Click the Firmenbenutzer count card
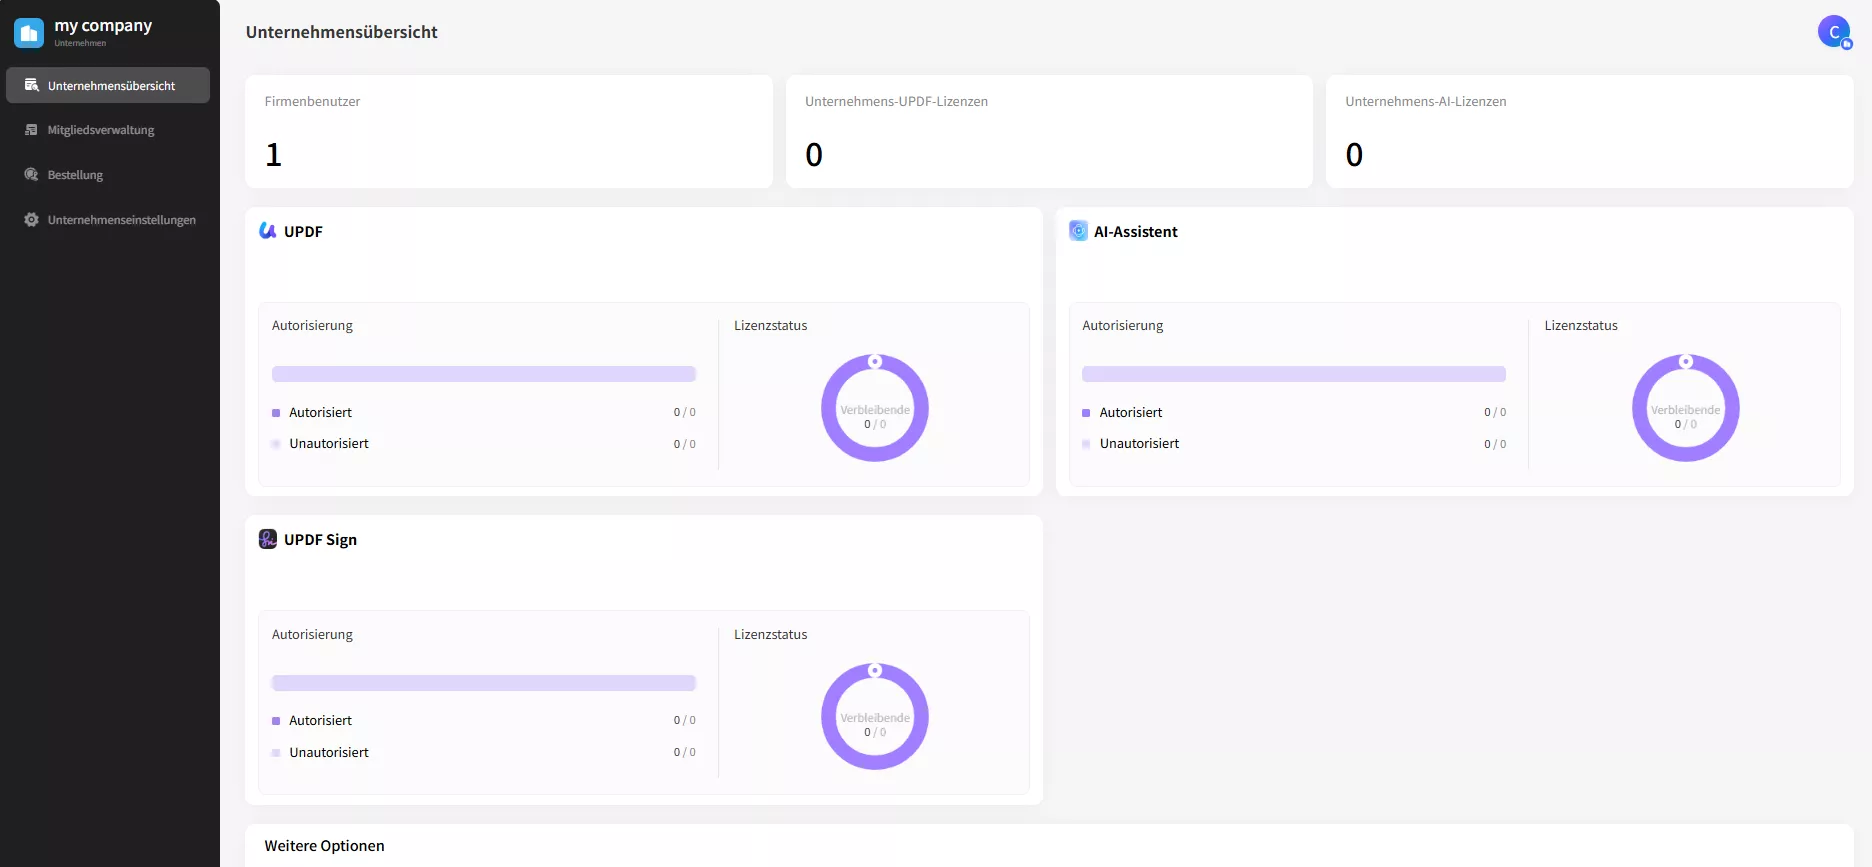 coord(508,131)
